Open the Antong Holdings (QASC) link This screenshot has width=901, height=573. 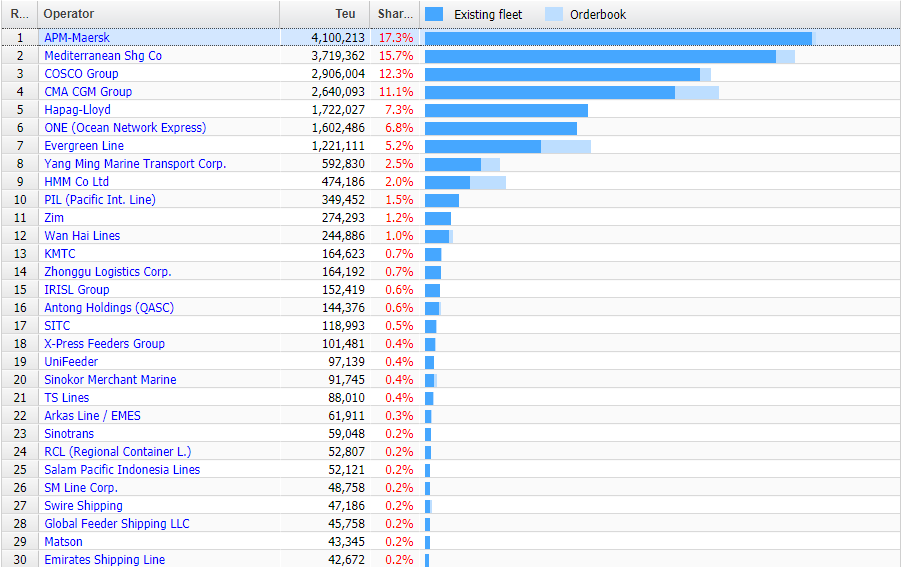(x=109, y=307)
